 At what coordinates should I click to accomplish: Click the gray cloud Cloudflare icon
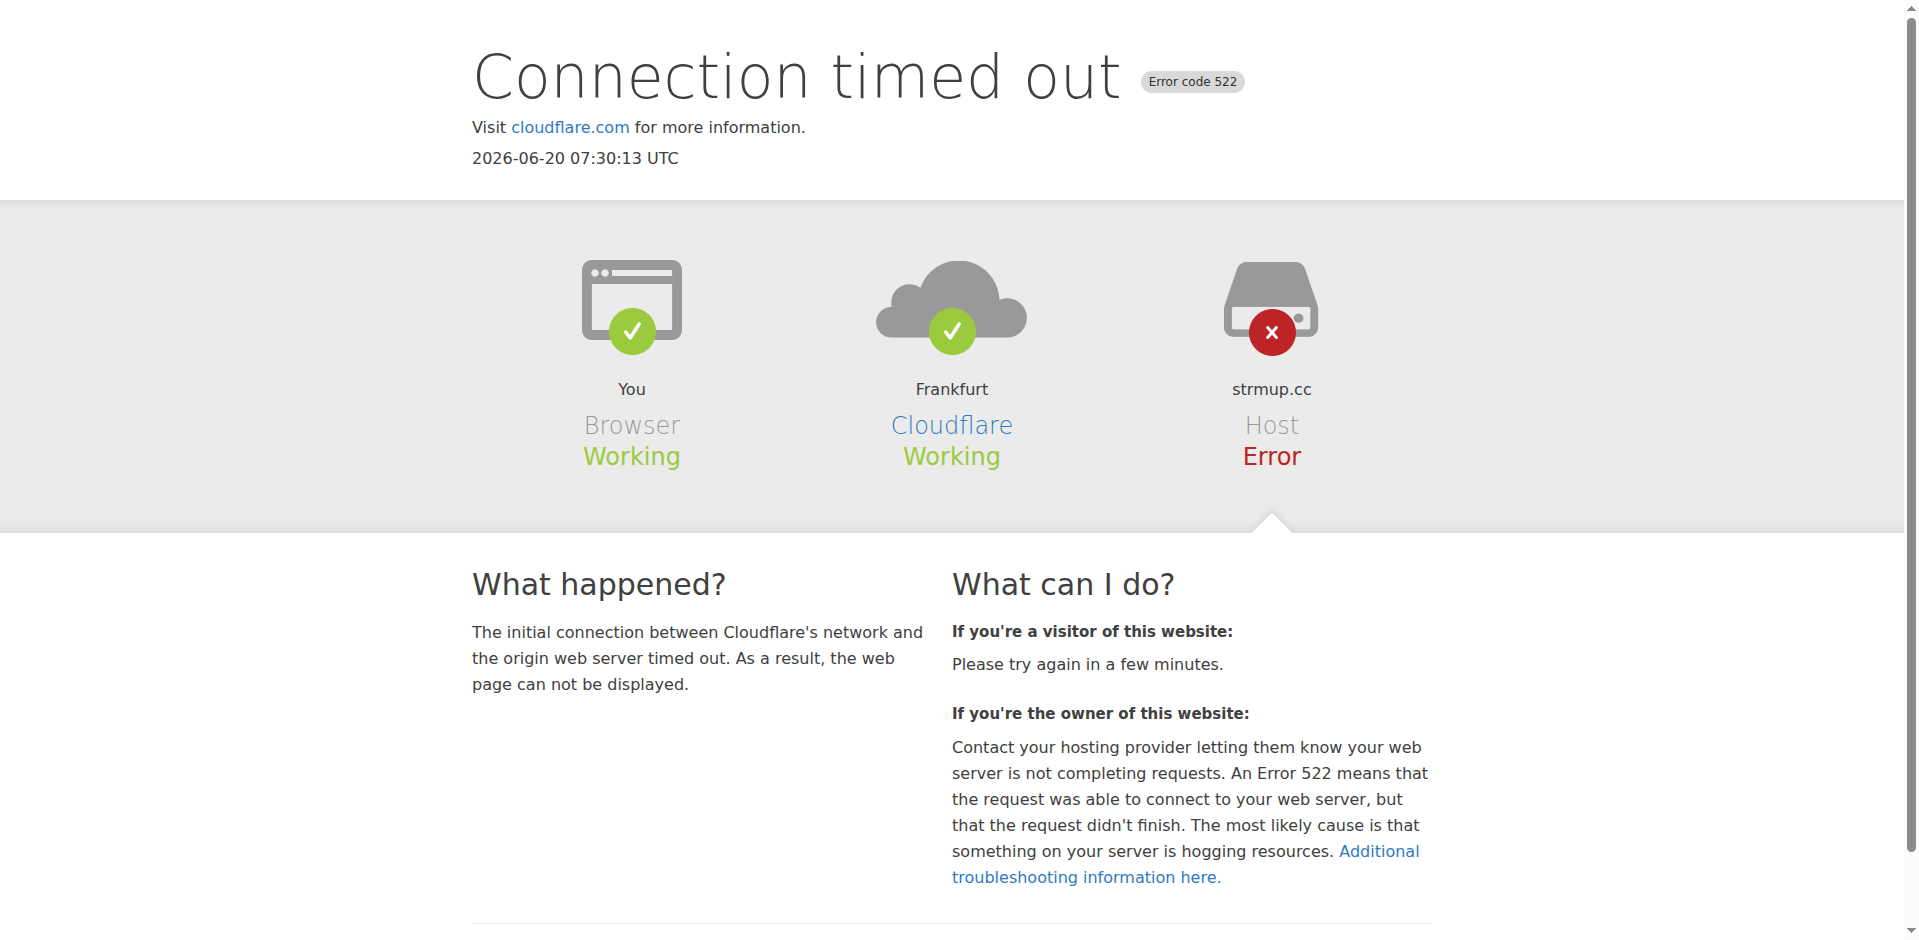click(x=952, y=300)
